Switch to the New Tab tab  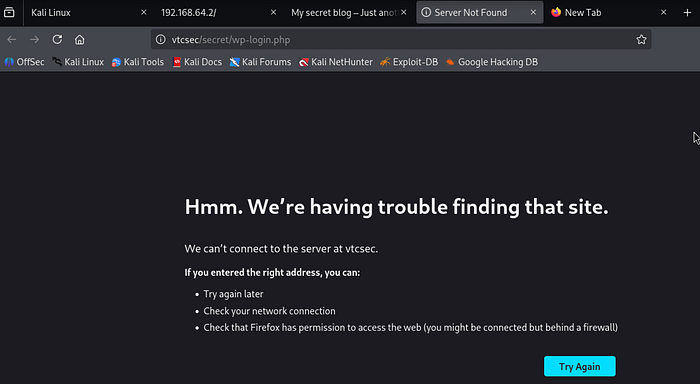pyautogui.click(x=609, y=13)
